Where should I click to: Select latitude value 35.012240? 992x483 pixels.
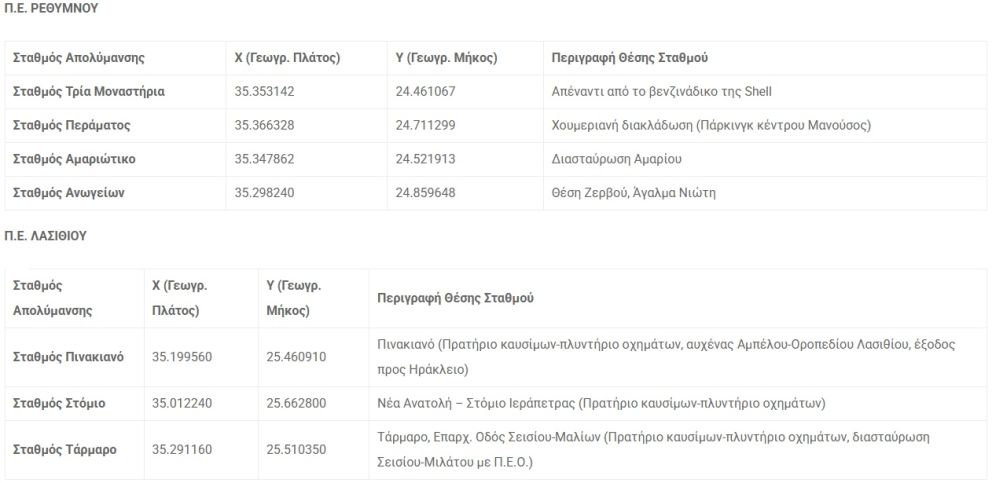(181, 404)
